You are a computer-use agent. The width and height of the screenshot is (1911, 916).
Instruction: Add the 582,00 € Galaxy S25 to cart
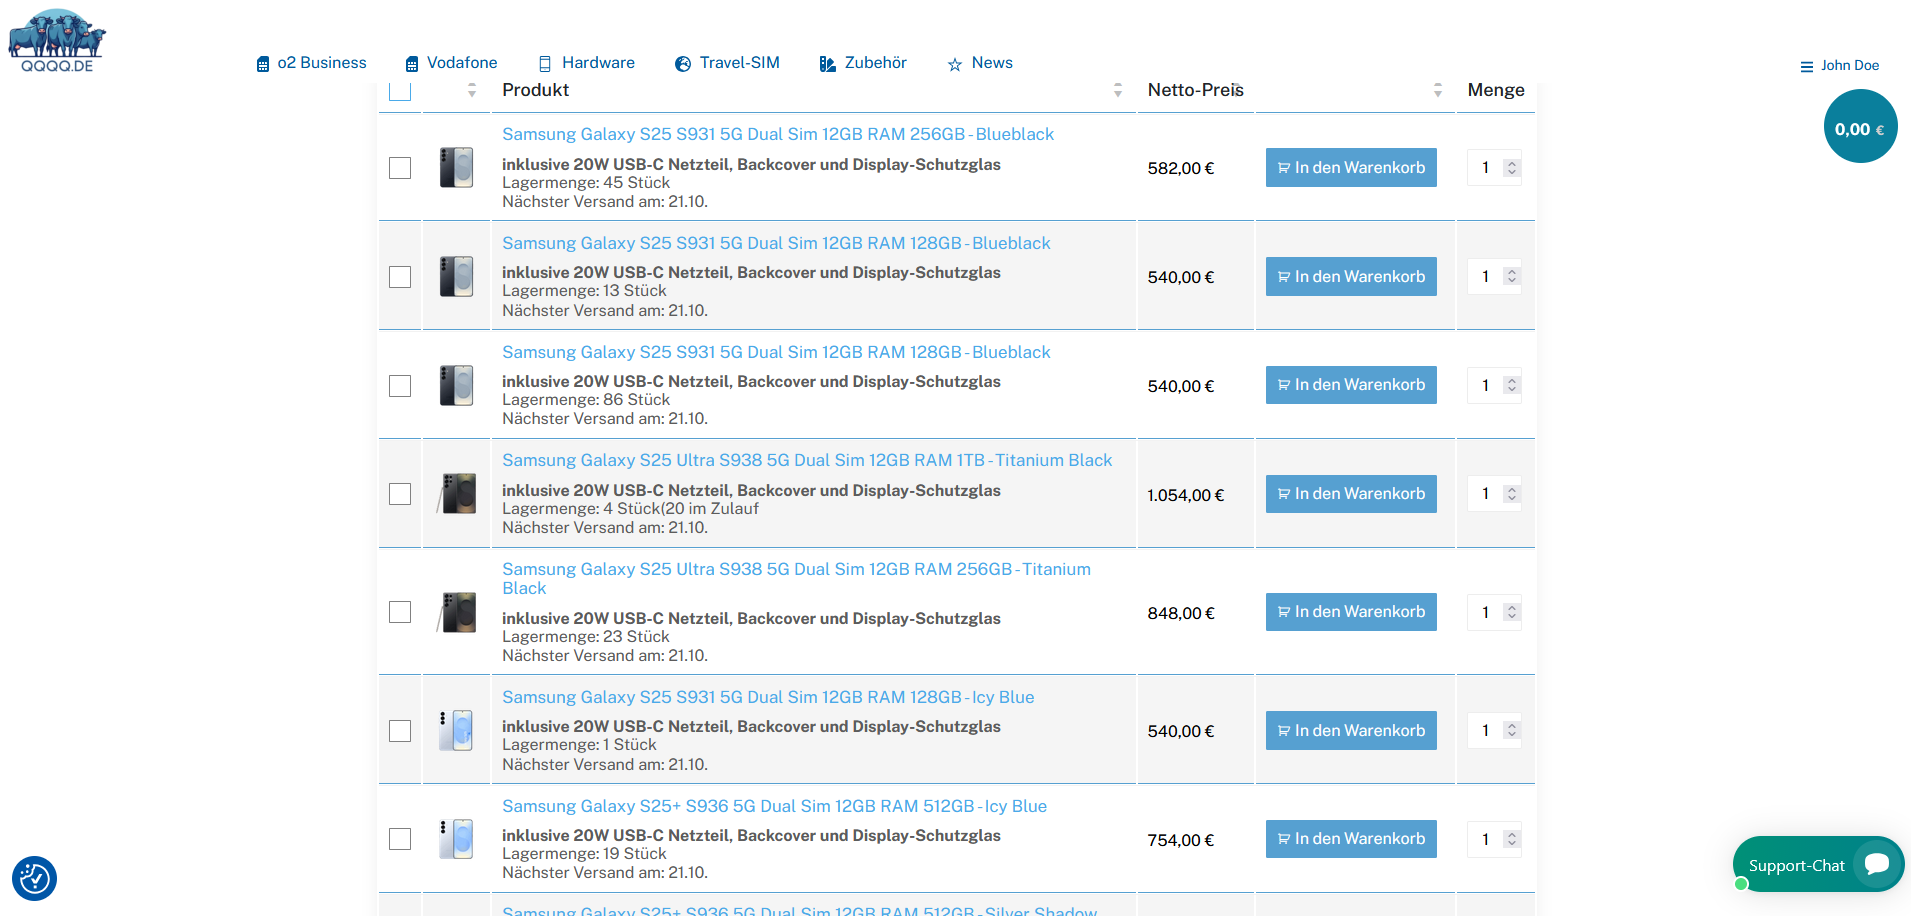click(1350, 168)
